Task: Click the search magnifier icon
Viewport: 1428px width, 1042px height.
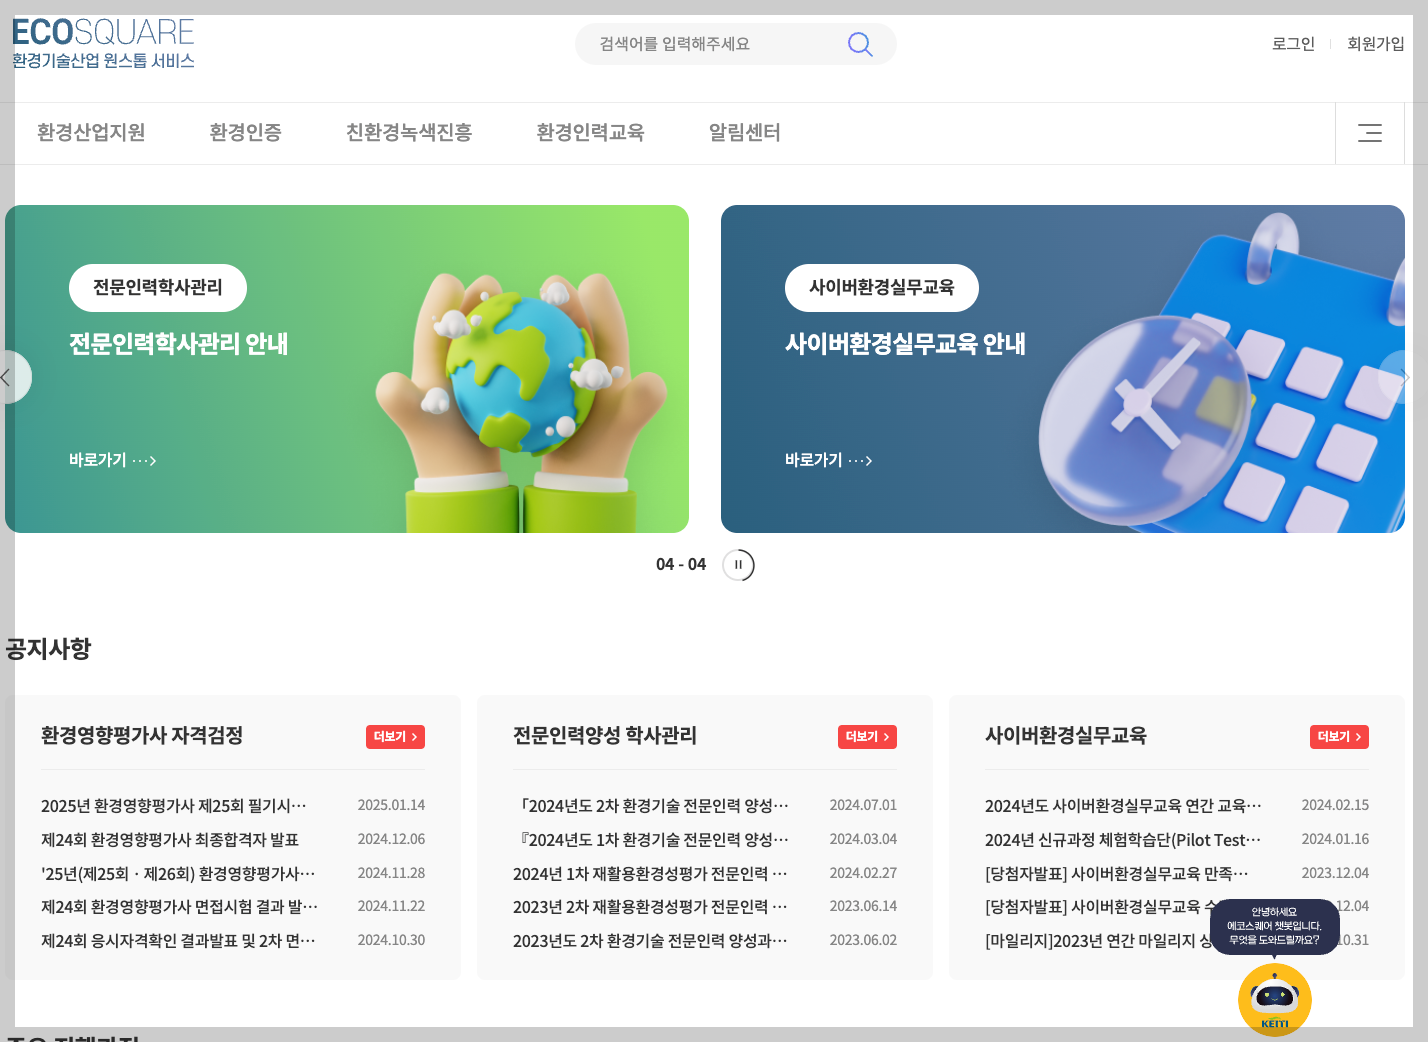Action: [x=859, y=44]
